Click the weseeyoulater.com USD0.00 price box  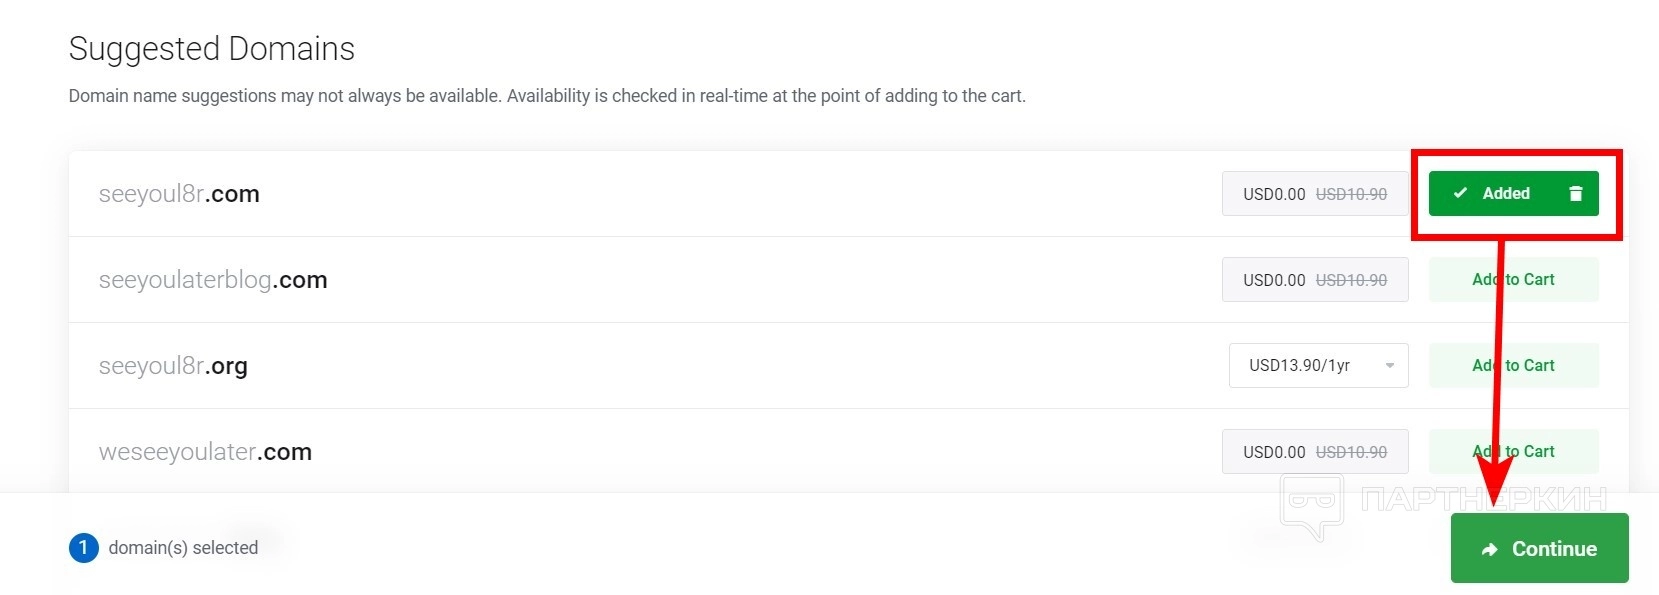click(x=1314, y=452)
